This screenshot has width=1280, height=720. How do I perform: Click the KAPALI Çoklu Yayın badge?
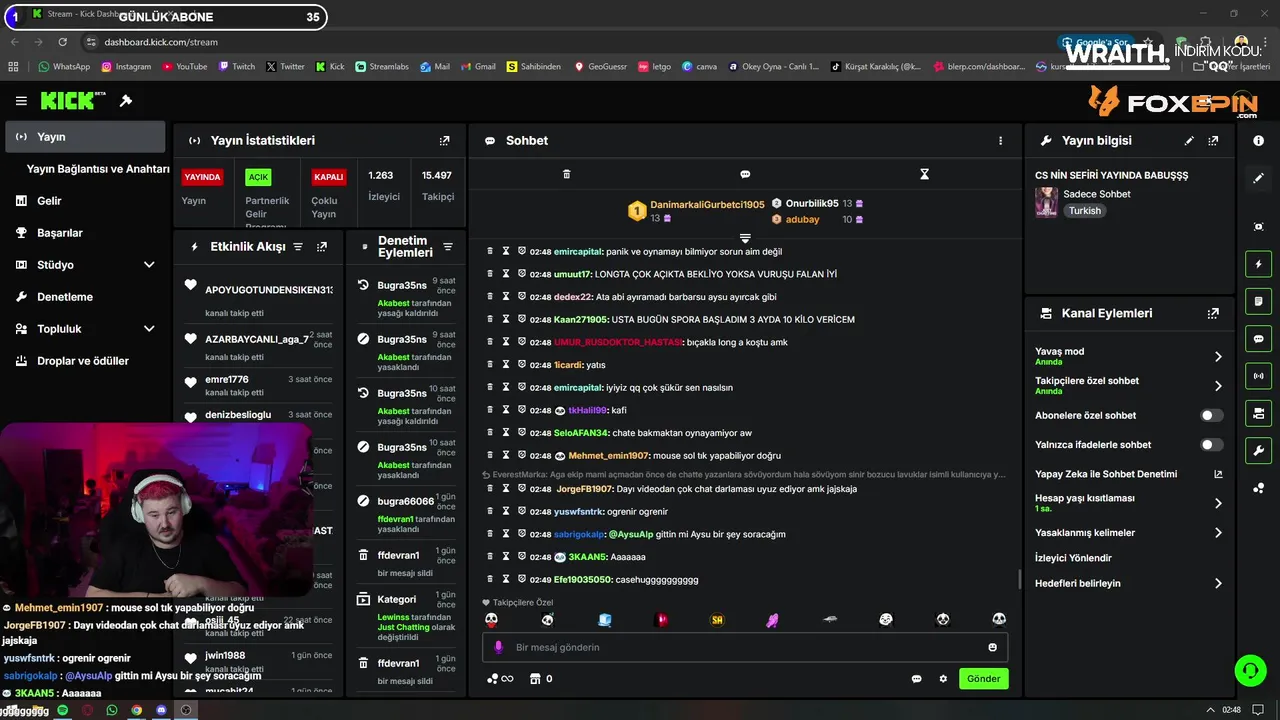[329, 177]
